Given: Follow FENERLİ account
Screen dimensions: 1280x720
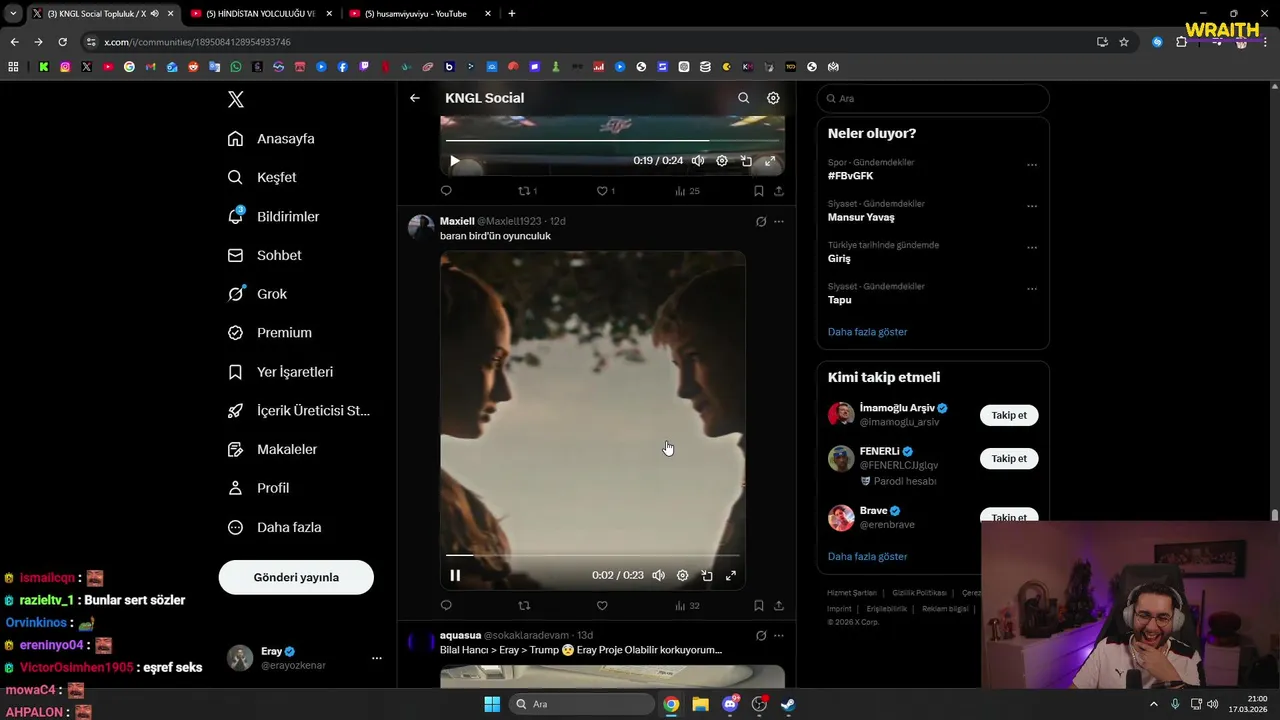Looking at the screenshot, I should [x=1009, y=458].
